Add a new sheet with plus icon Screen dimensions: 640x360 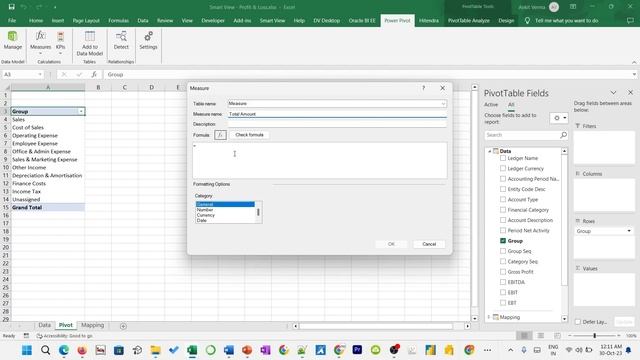click(x=123, y=326)
